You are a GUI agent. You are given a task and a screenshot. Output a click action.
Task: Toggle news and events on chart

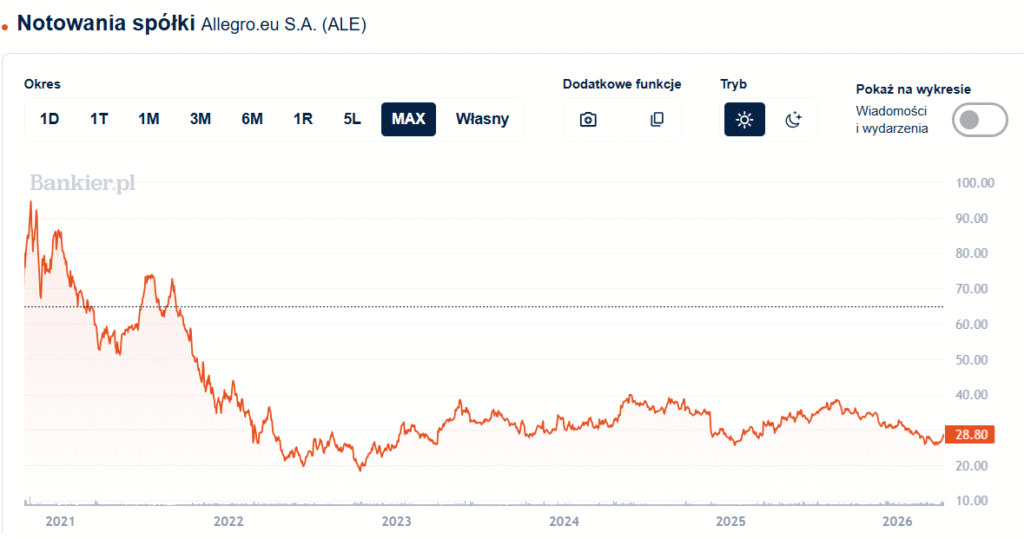coord(979,120)
